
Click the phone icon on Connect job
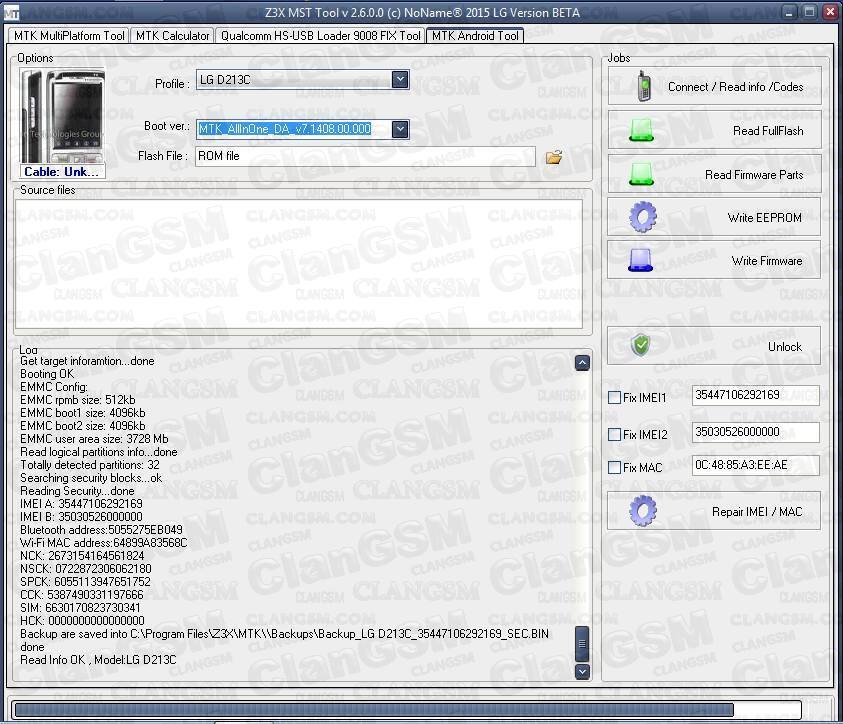(x=643, y=86)
